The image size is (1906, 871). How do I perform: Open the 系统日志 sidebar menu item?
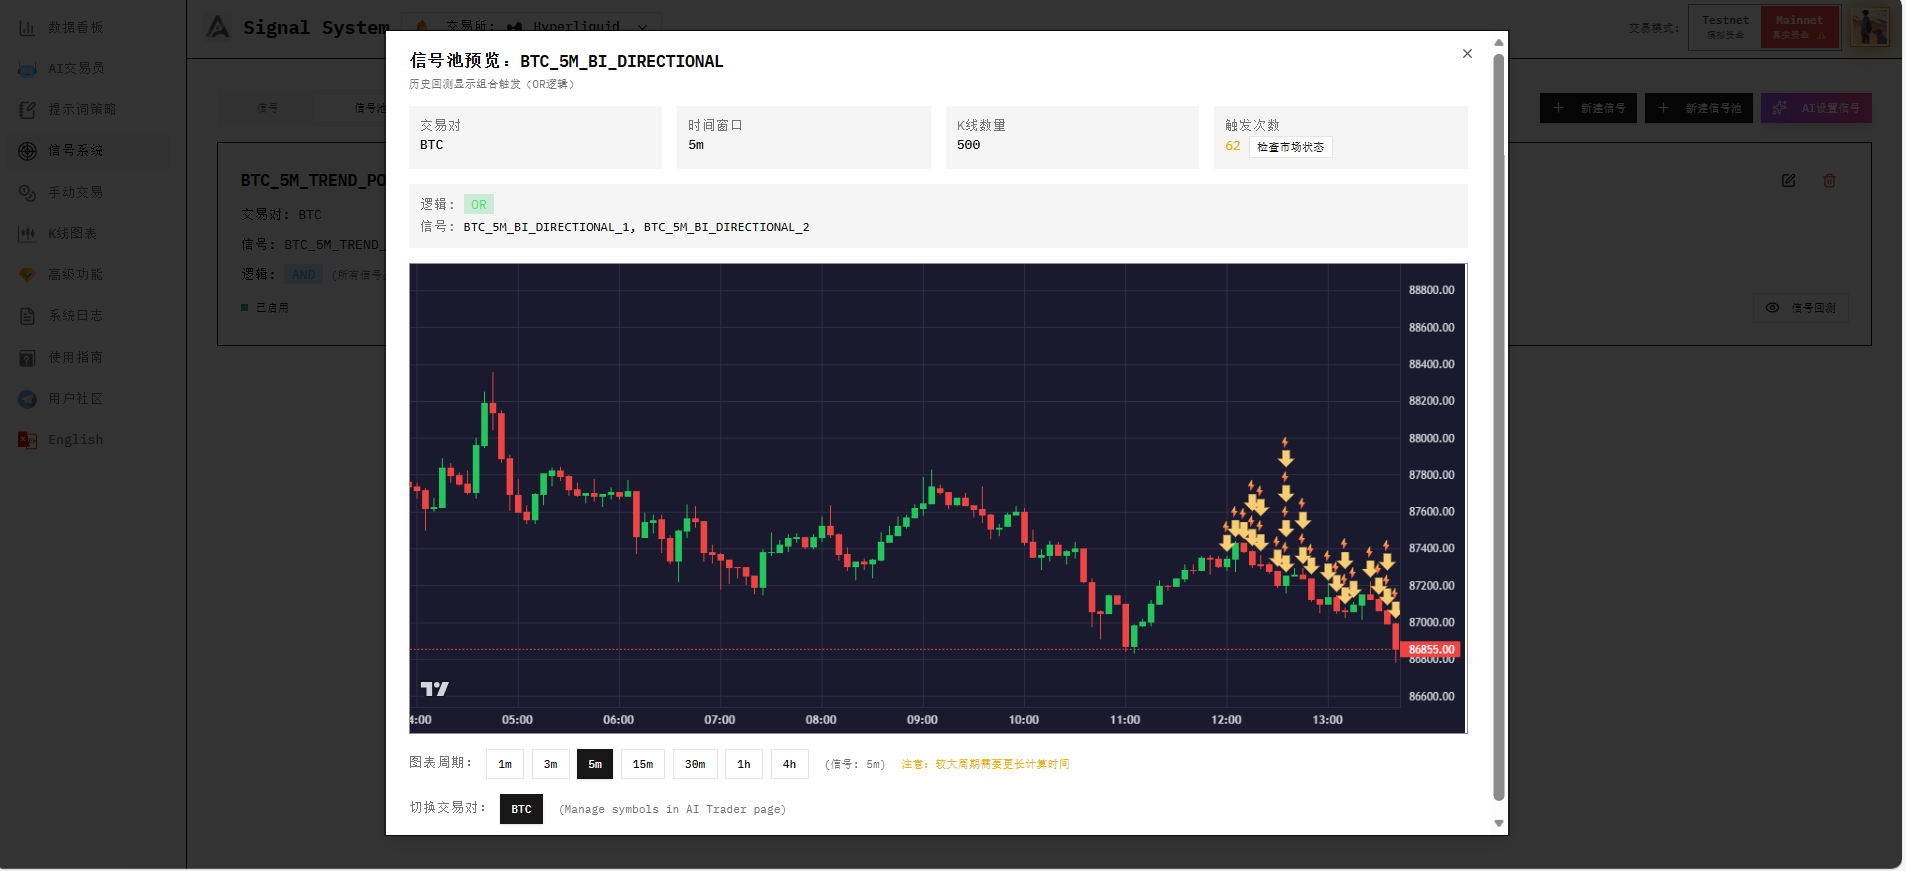pos(75,316)
